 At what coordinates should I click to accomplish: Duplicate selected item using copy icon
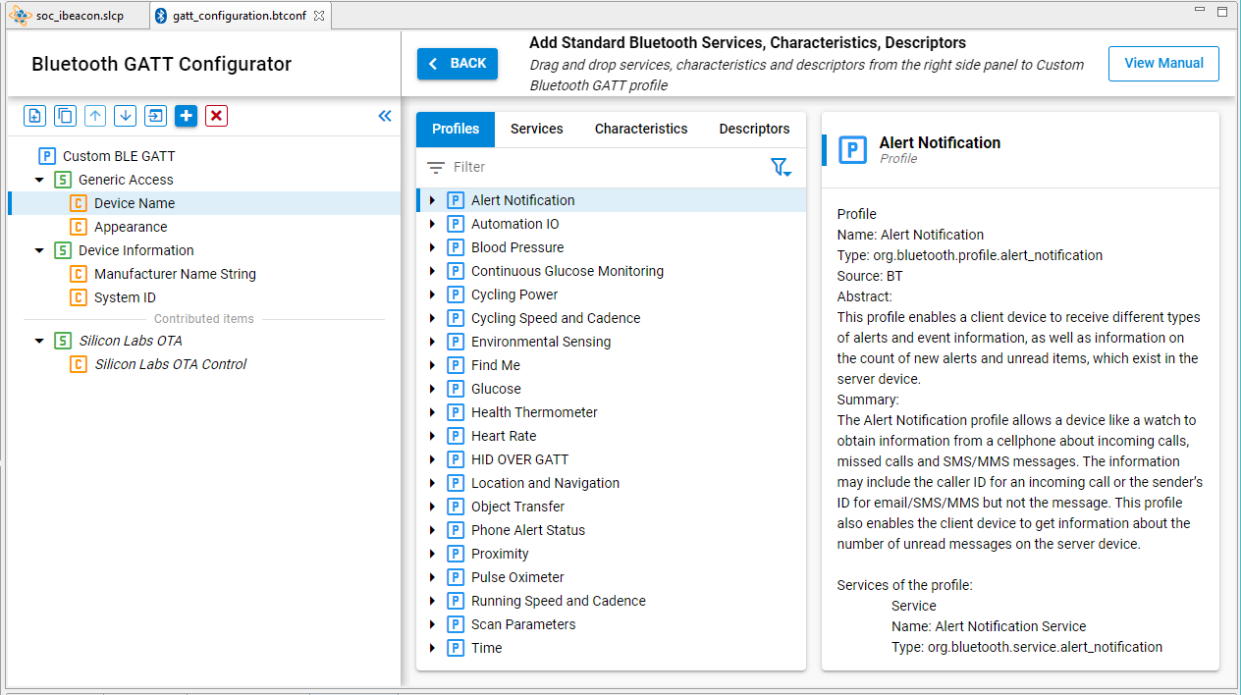pos(64,116)
